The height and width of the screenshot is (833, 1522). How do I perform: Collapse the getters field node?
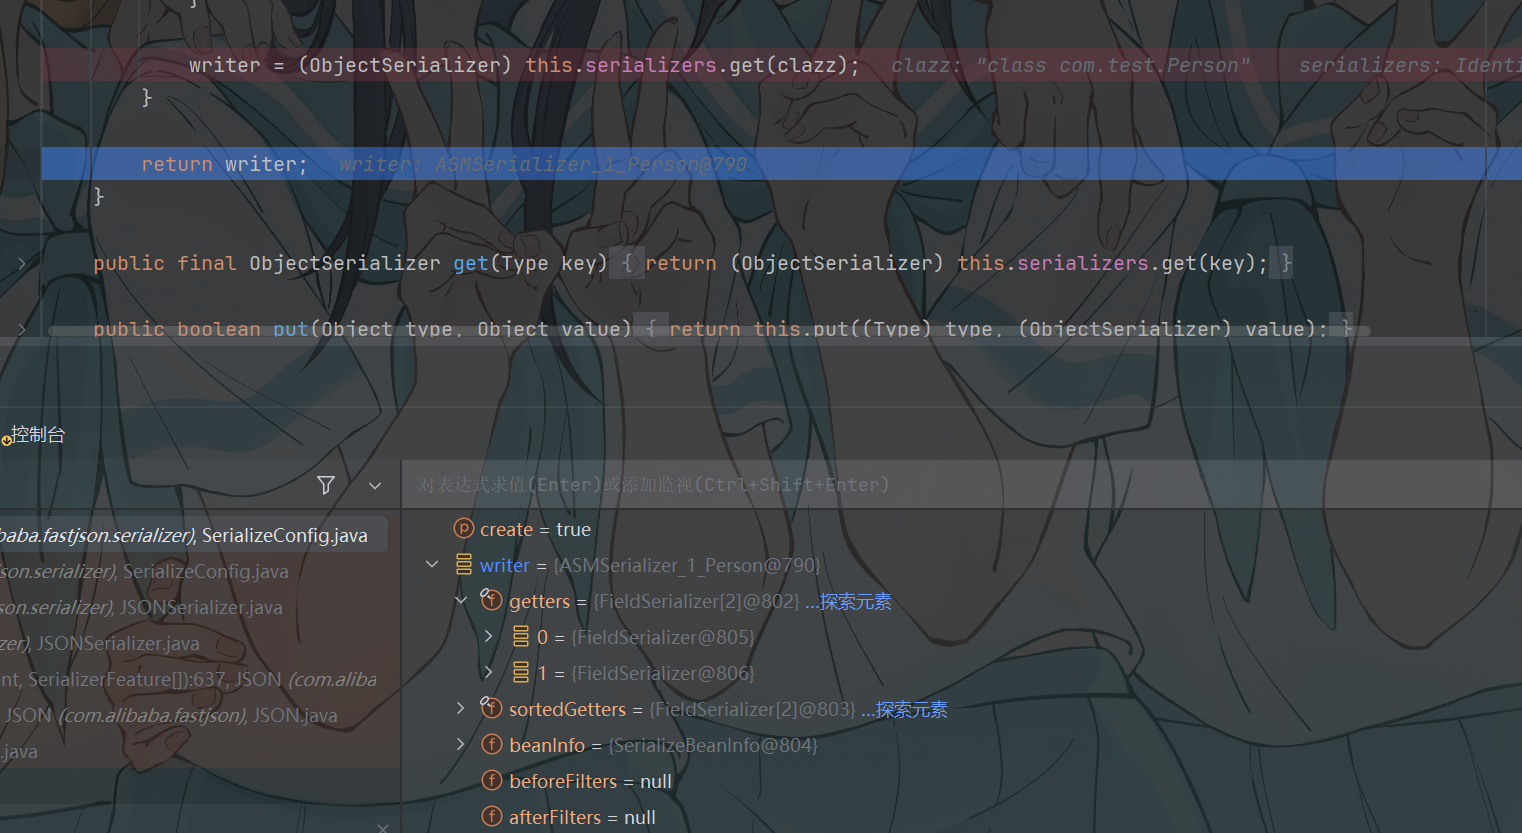click(x=461, y=601)
